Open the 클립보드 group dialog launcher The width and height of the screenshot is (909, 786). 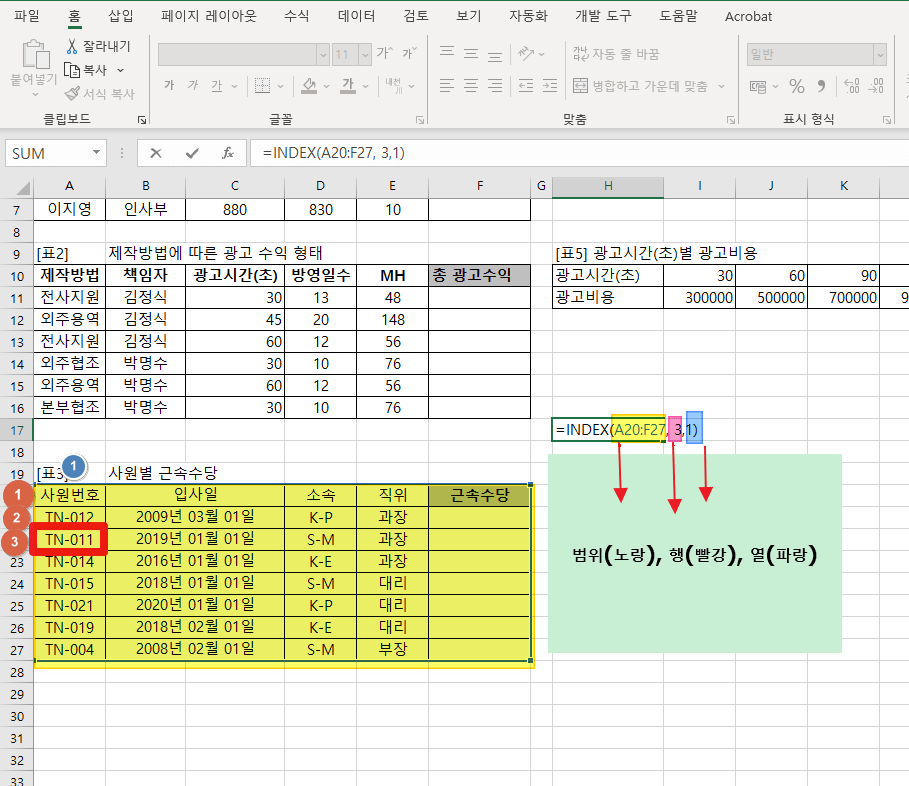(141, 120)
